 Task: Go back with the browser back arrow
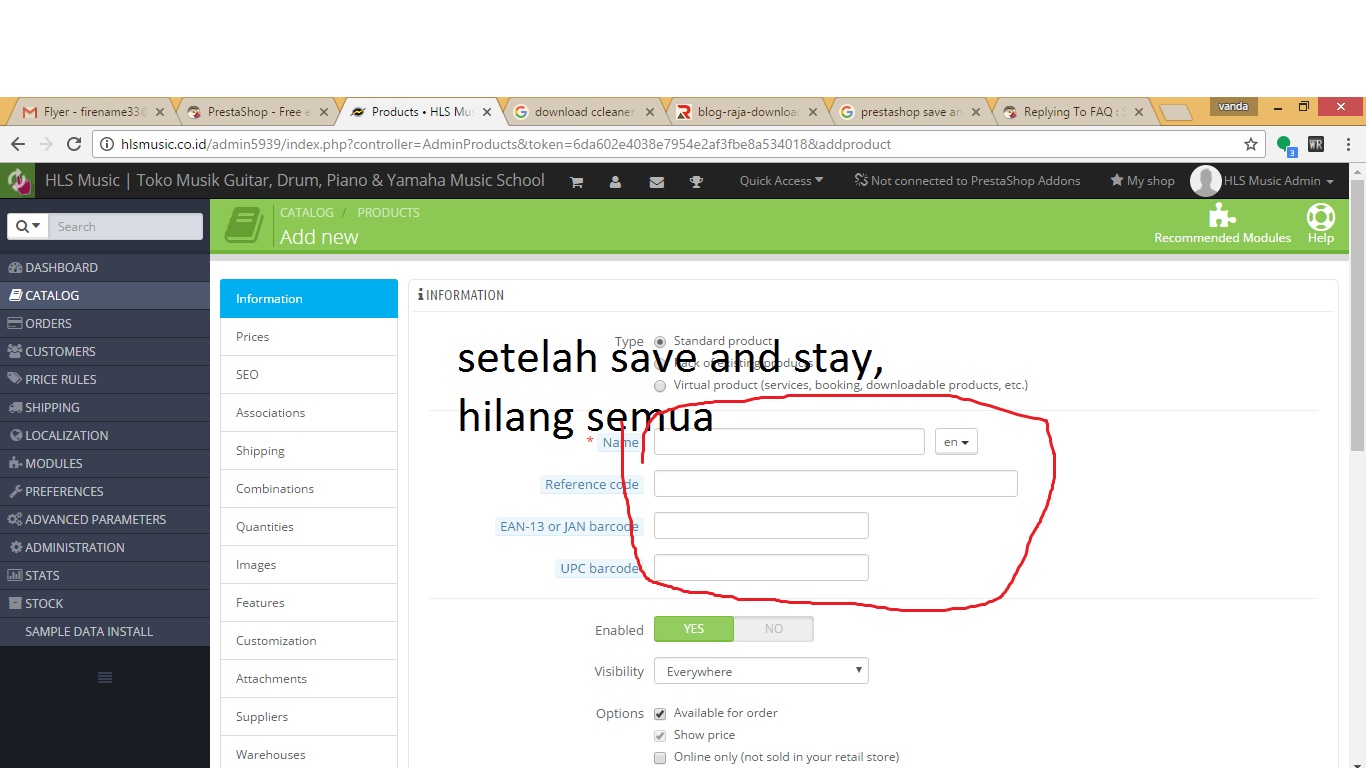[18, 144]
